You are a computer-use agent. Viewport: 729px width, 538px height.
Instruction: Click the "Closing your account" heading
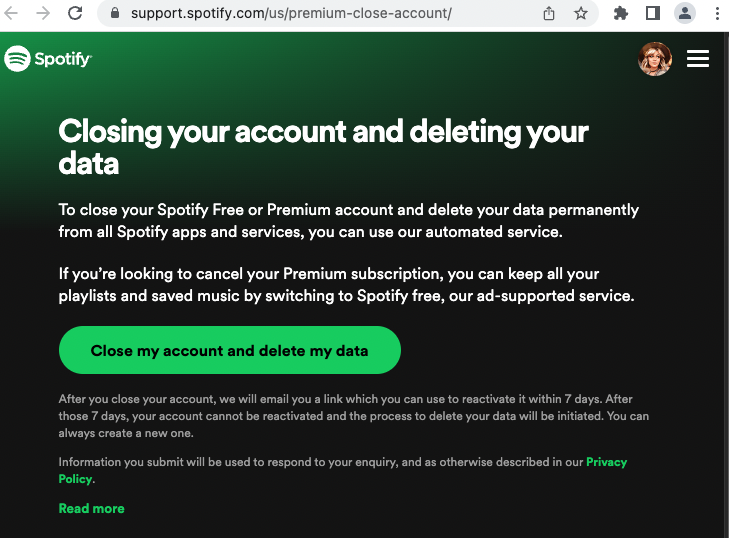click(323, 146)
